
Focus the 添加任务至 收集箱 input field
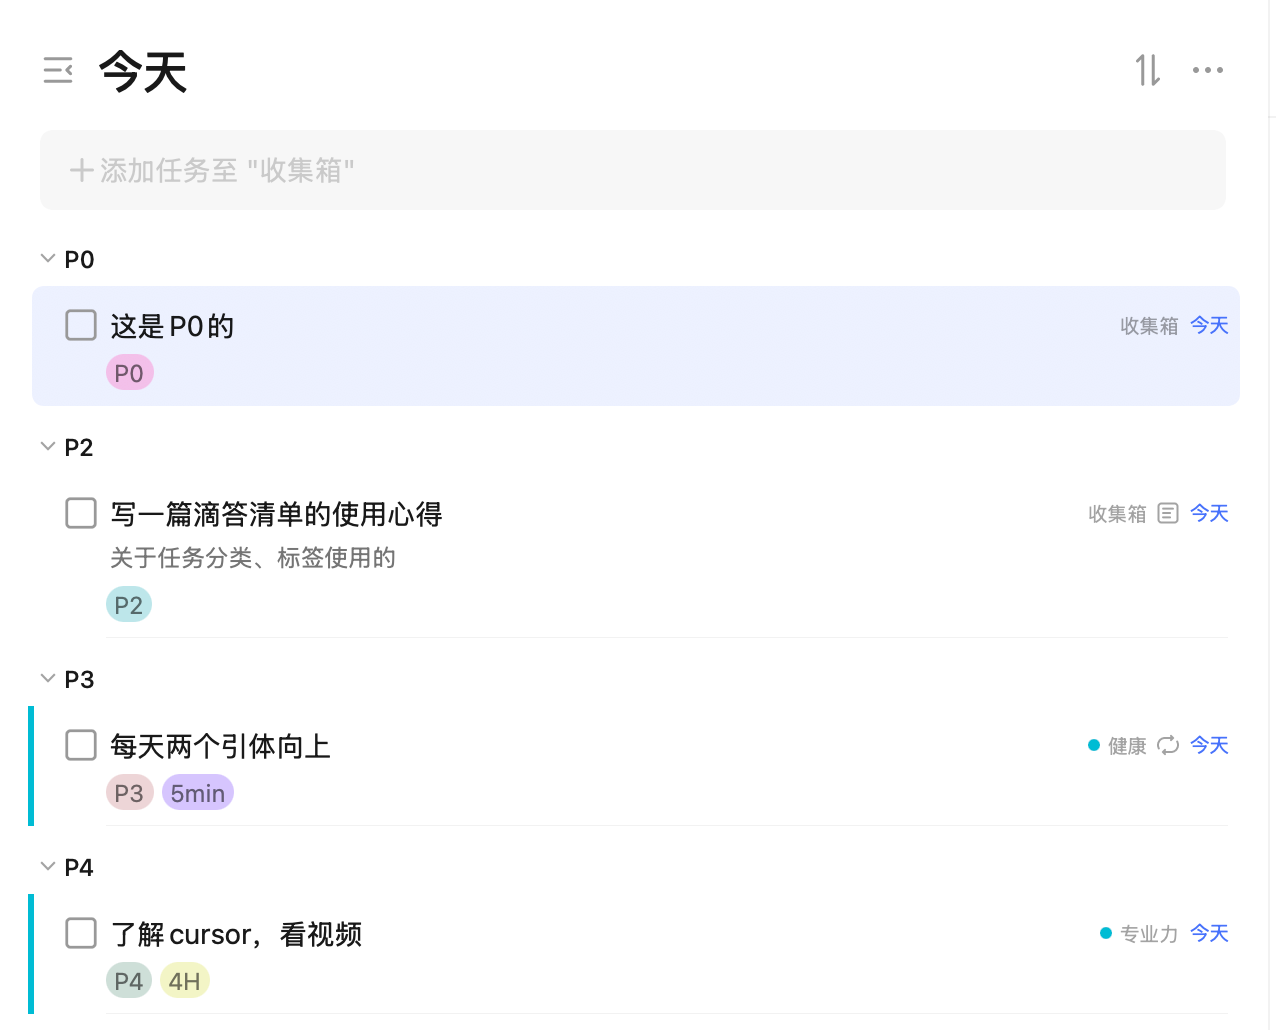click(x=632, y=170)
